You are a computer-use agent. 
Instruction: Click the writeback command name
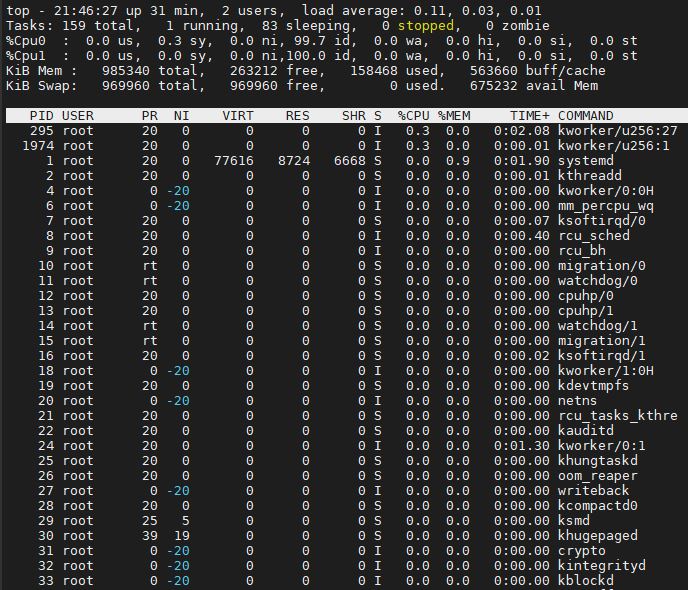(594, 490)
